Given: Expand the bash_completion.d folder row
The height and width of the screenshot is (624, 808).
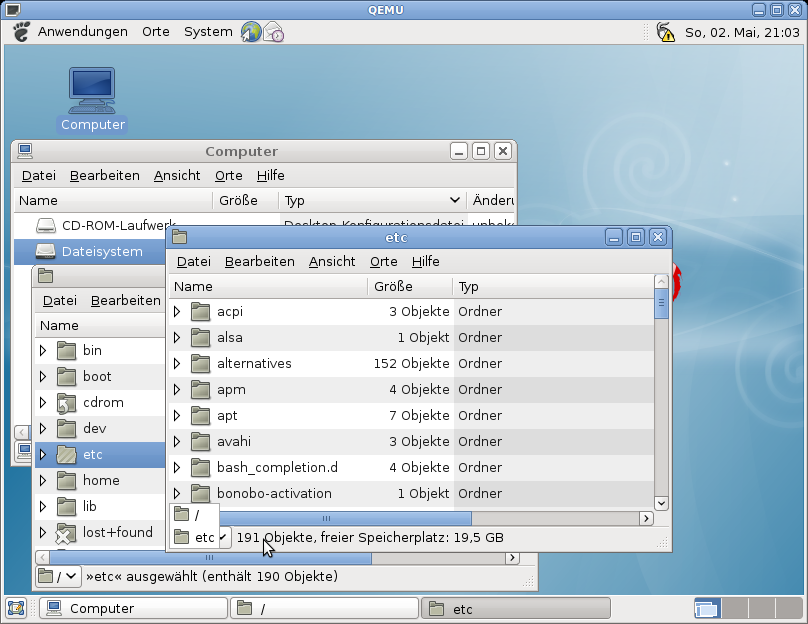Looking at the screenshot, I should 177,467.
